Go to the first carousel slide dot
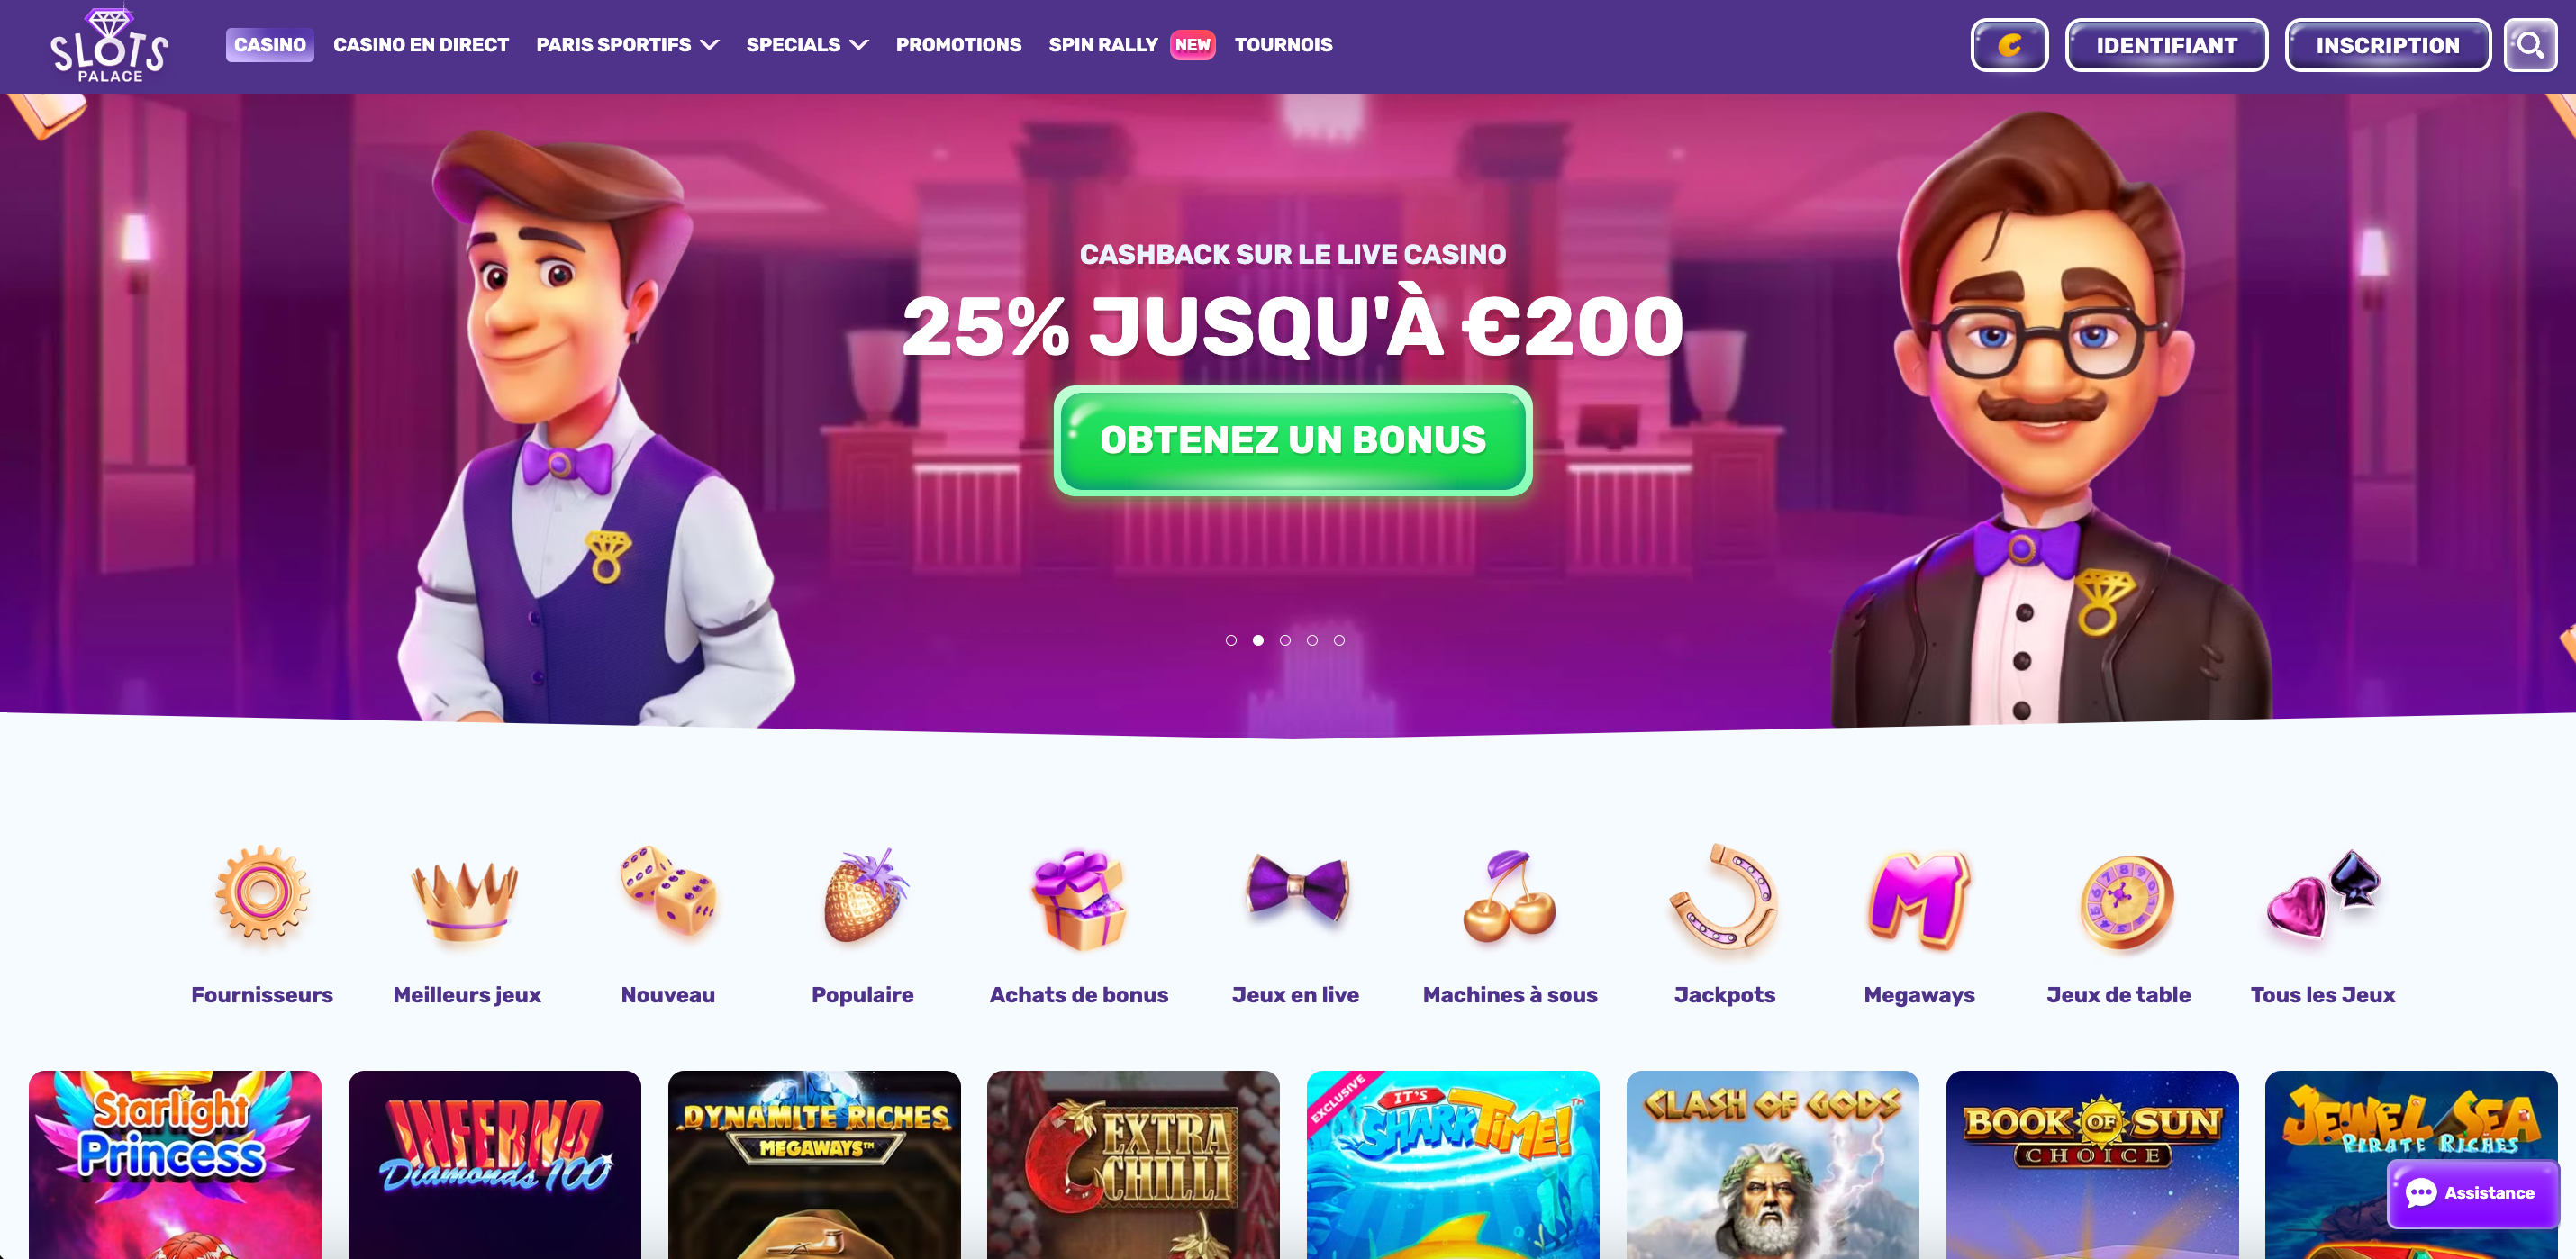Viewport: 2576px width, 1259px height. (1231, 640)
